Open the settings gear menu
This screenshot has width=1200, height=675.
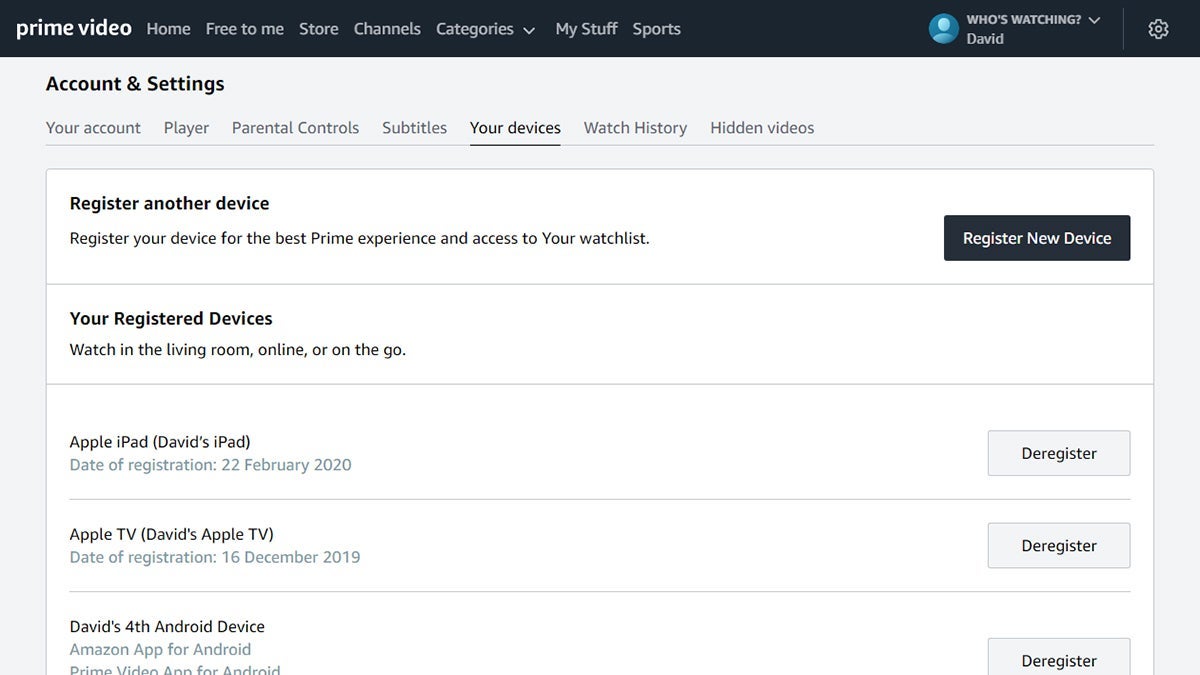pos(1157,28)
